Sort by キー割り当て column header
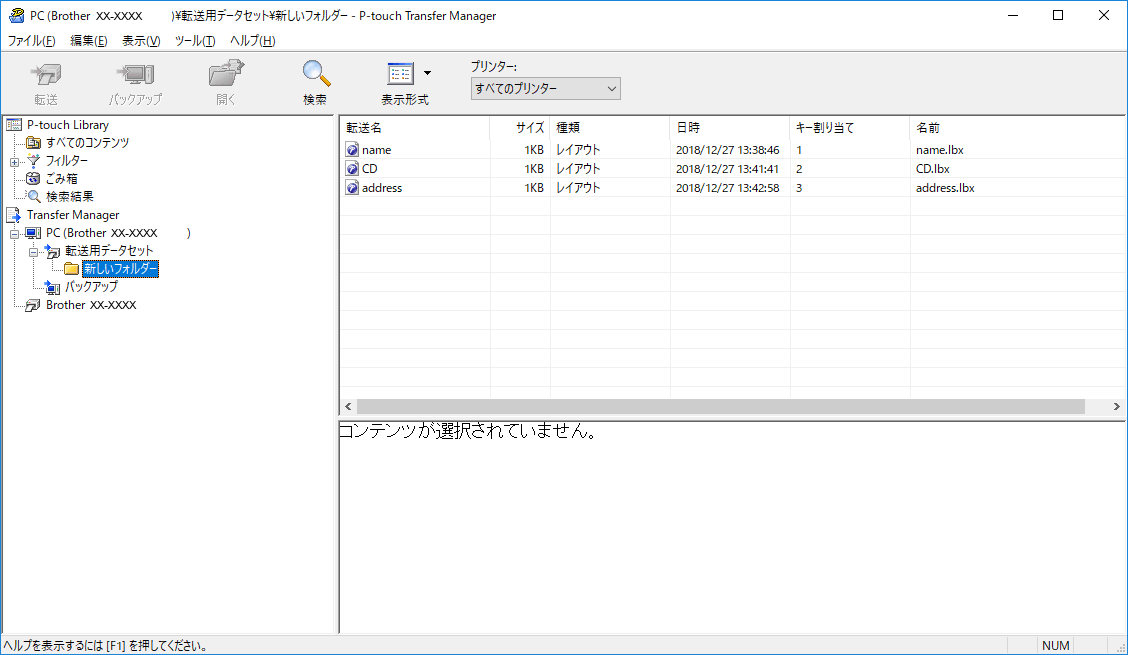 (x=850, y=127)
